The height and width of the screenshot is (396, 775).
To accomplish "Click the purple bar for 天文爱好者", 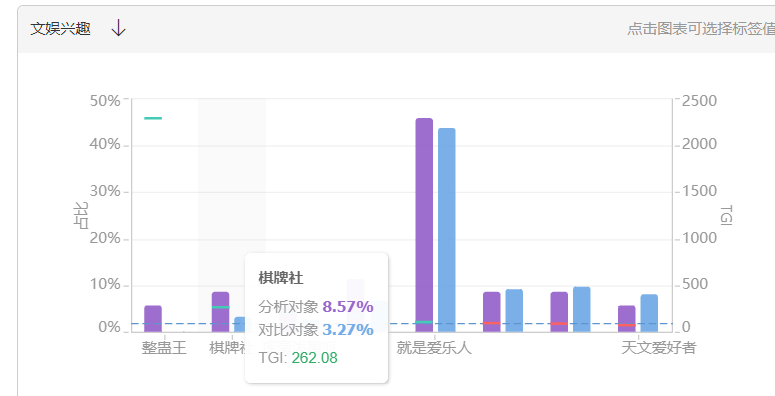I will coord(627,318).
